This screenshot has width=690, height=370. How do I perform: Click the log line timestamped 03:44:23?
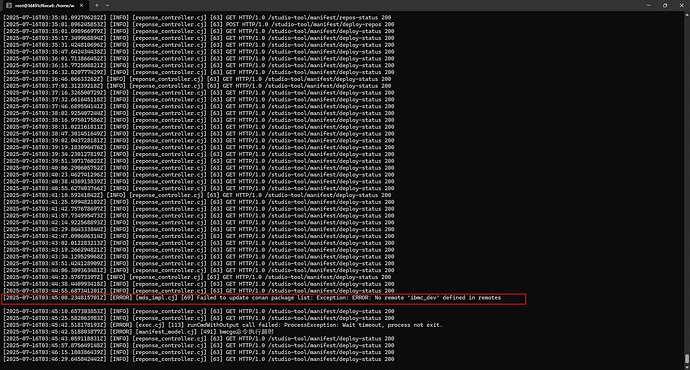(x=197, y=277)
